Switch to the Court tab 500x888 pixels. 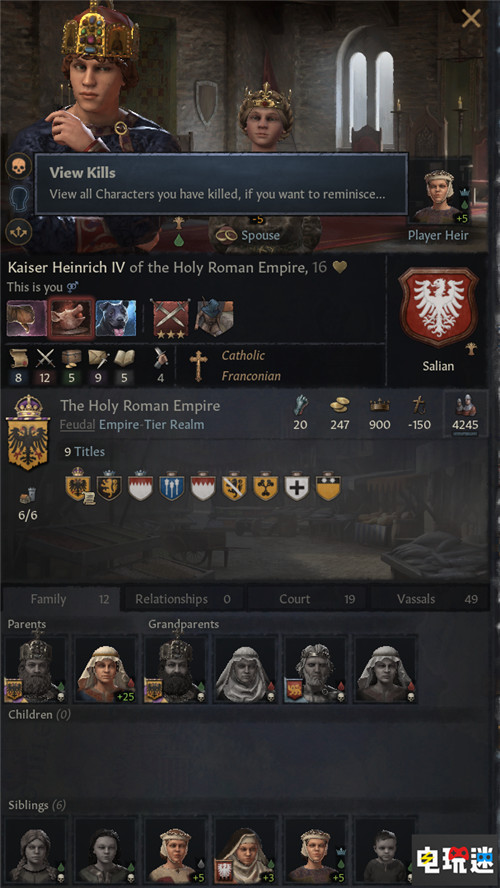[306, 599]
